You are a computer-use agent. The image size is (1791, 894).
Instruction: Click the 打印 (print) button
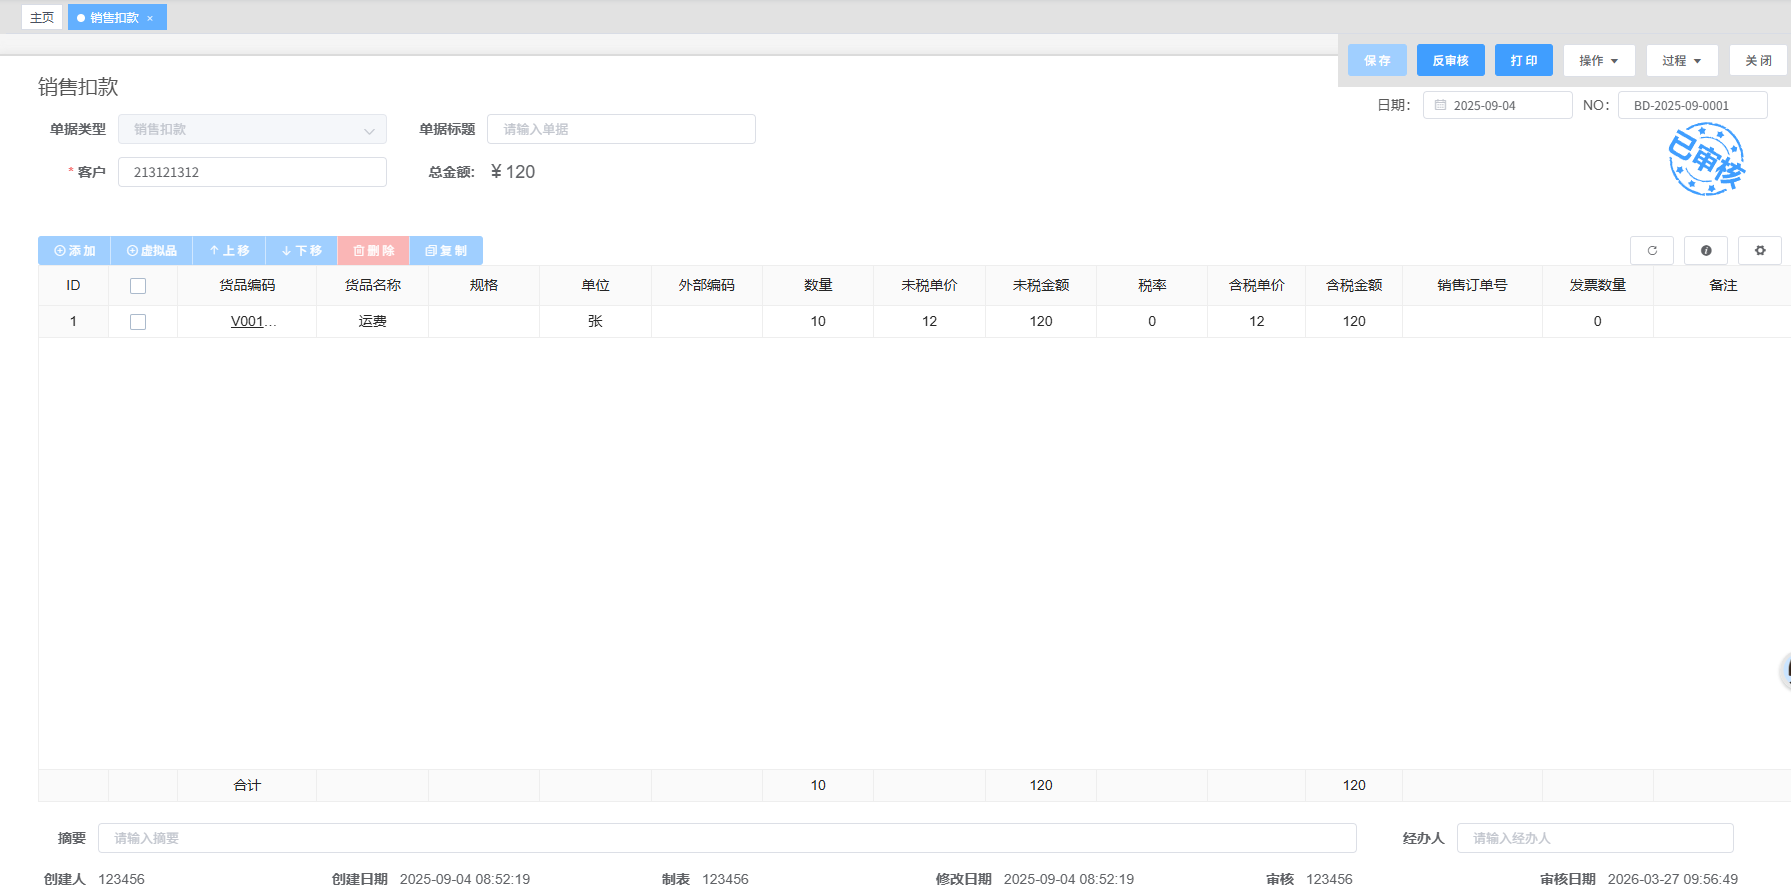coord(1523,61)
